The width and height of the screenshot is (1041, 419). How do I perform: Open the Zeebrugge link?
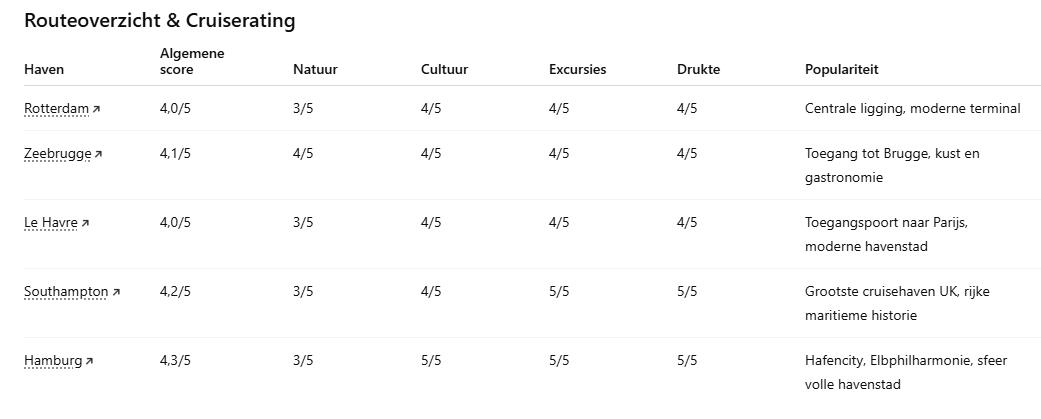pos(58,153)
